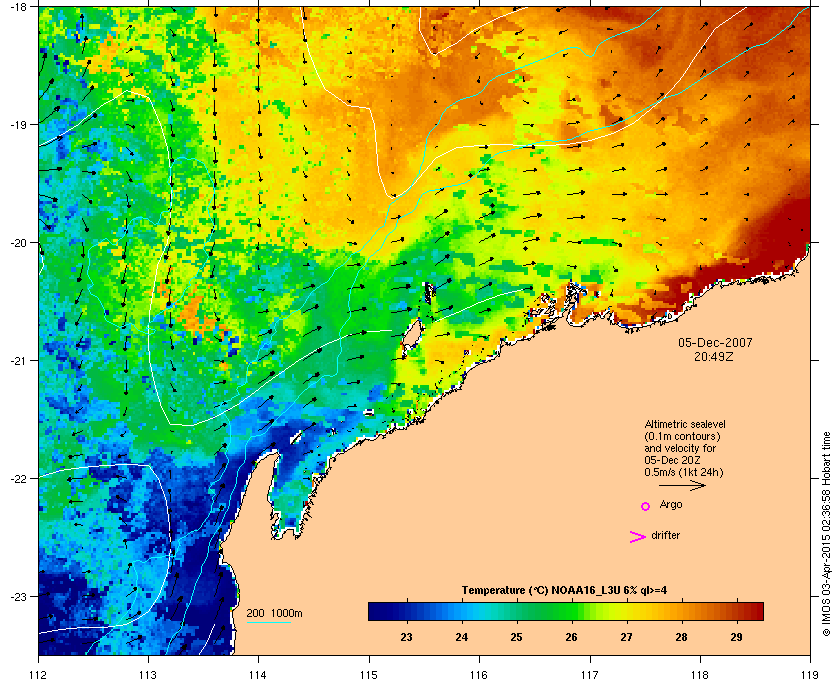This screenshot has height=680, width=840.
Task: Click the '(0.1m contours)' legend text
Action: pos(682,436)
